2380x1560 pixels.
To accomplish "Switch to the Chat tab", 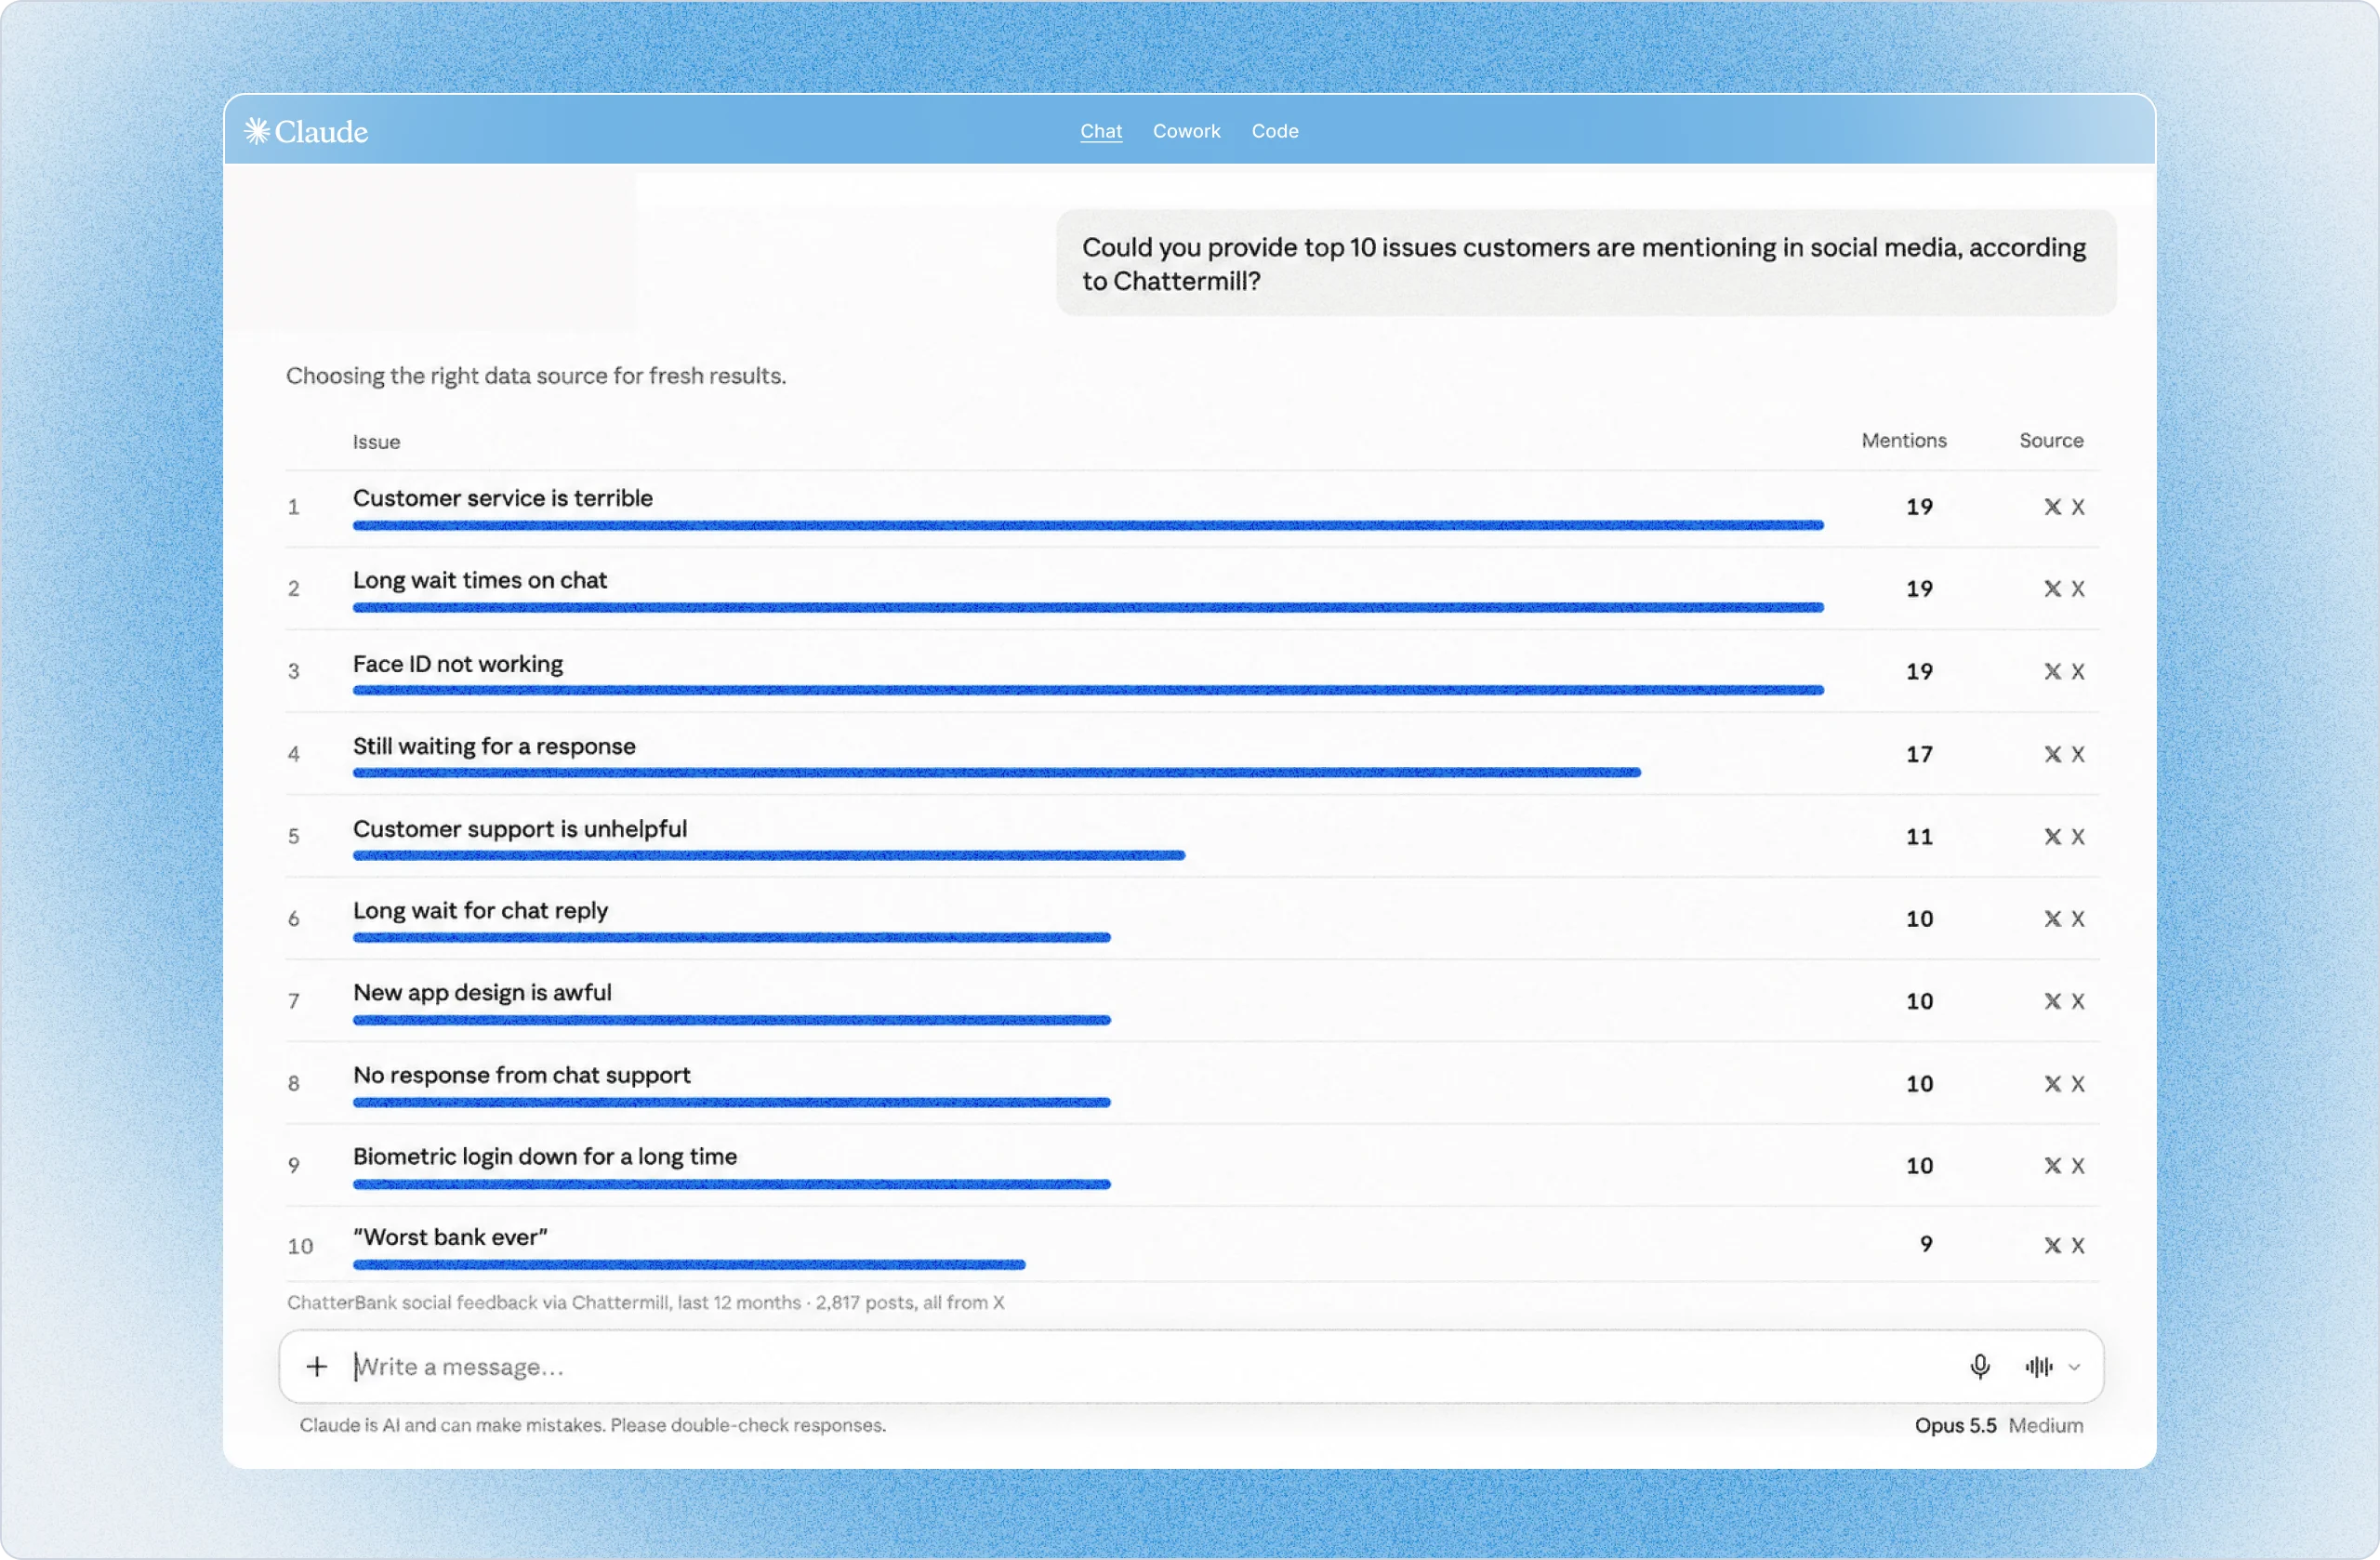I will click(x=1101, y=131).
